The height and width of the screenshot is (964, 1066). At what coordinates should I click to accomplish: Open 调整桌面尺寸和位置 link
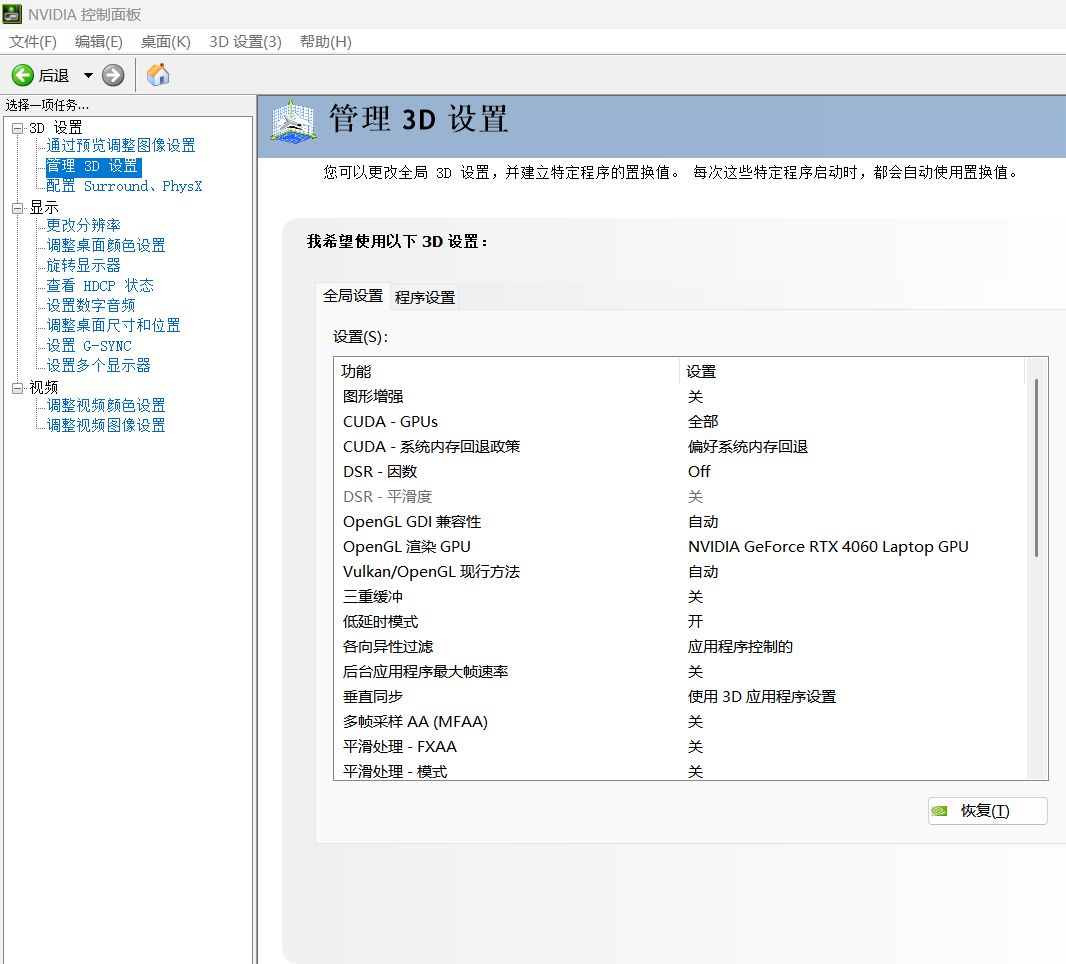pos(113,326)
